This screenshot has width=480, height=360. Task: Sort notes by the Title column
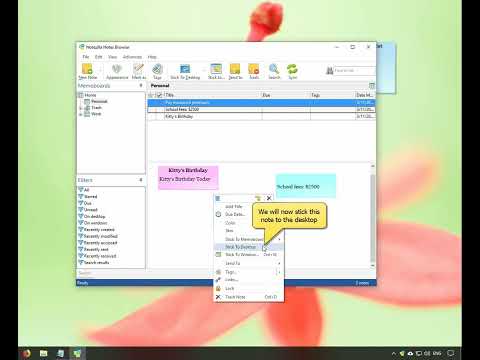(212, 95)
